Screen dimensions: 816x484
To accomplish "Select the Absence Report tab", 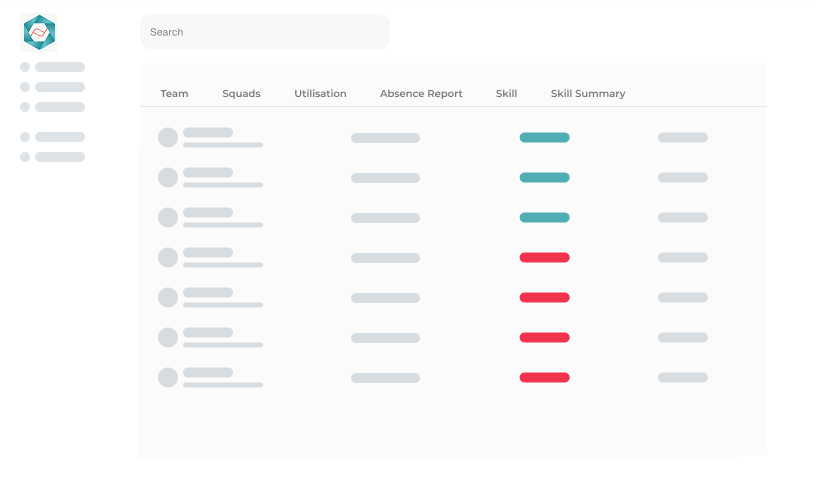I will tap(421, 94).
